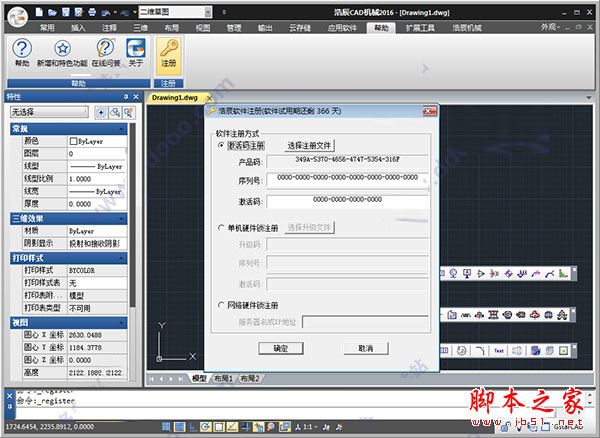Collapse the 常规 section
Image resolution: width=600 pixels, height=438 pixels.
(122, 129)
